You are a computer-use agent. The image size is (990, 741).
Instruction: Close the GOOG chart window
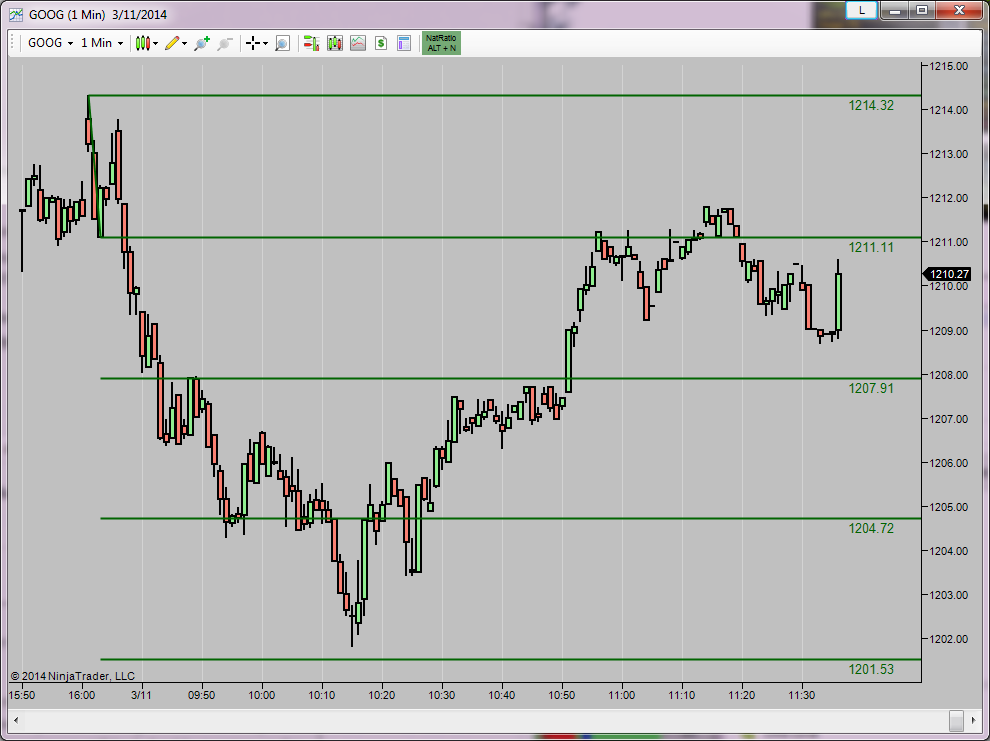[959, 10]
